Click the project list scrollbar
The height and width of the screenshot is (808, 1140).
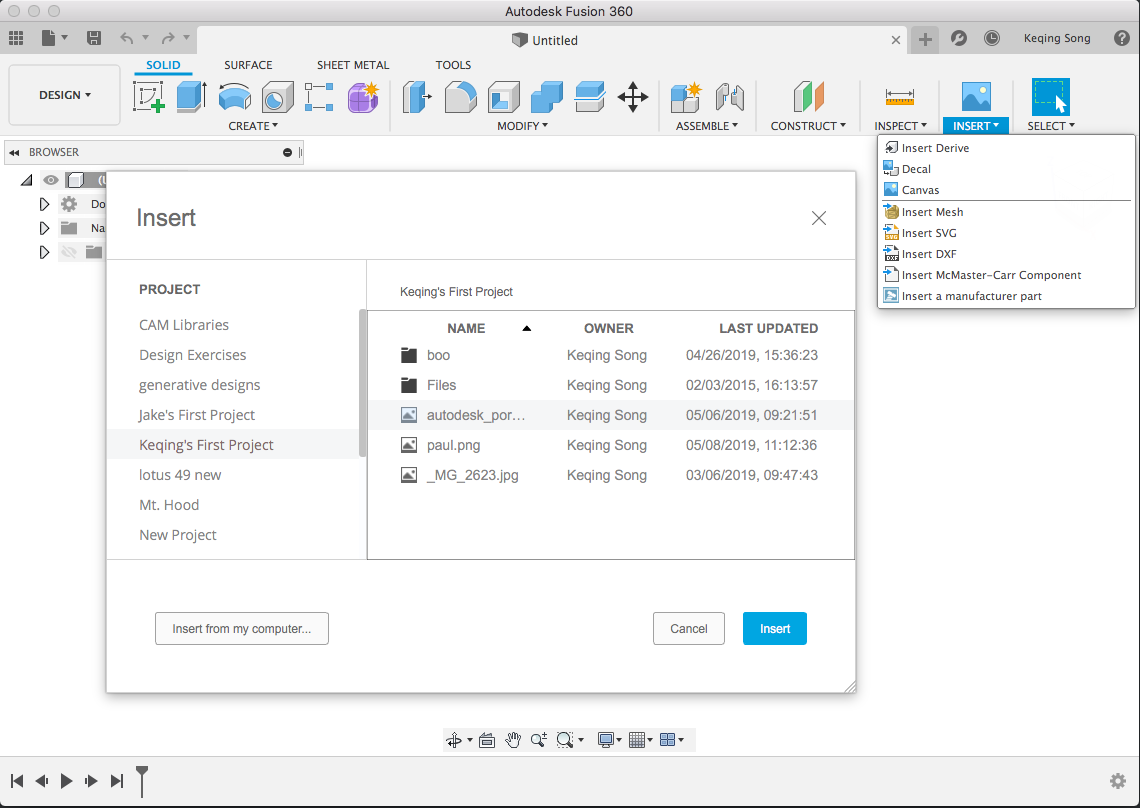click(363, 383)
